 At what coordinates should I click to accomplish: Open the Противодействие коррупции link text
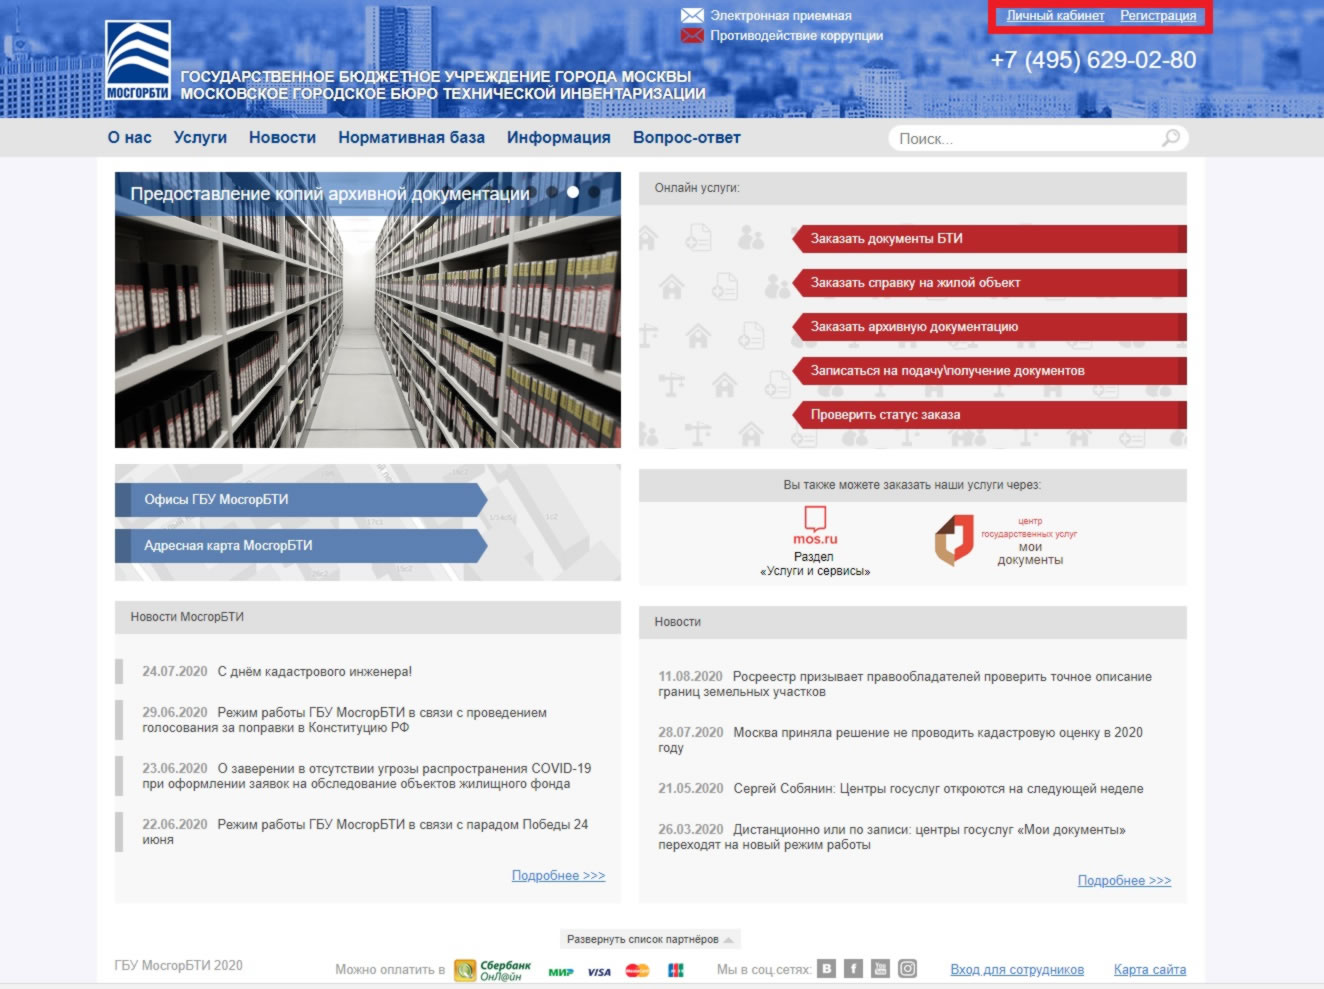pyautogui.click(x=797, y=36)
